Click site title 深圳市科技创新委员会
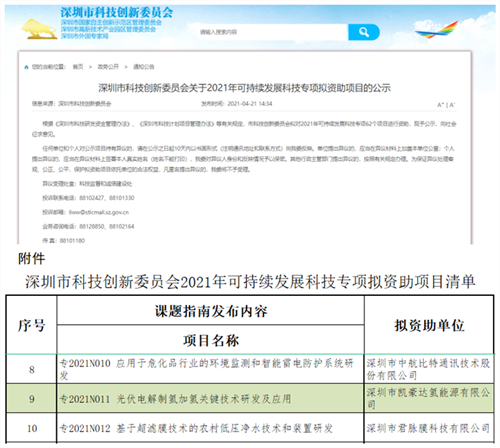Viewport: 500px width, 448px height. coord(117,13)
